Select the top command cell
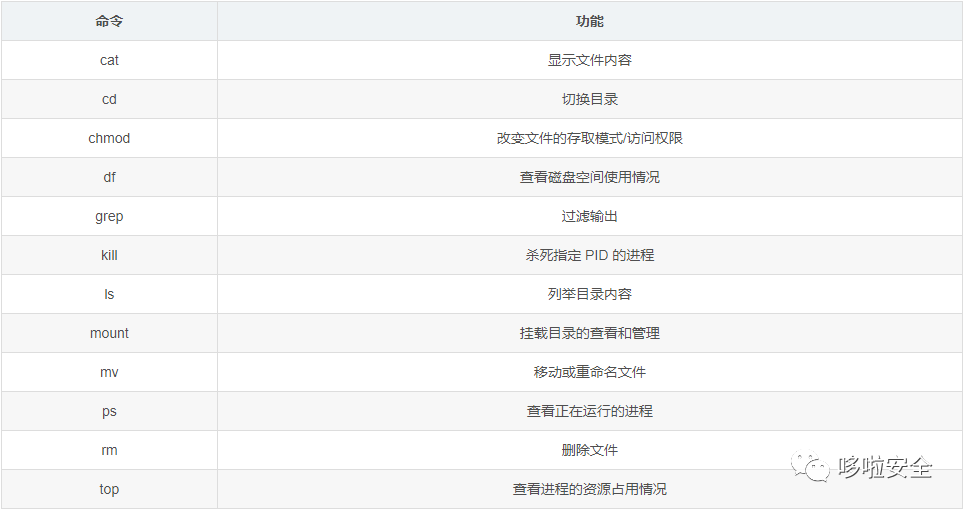964x510 pixels. (x=109, y=489)
